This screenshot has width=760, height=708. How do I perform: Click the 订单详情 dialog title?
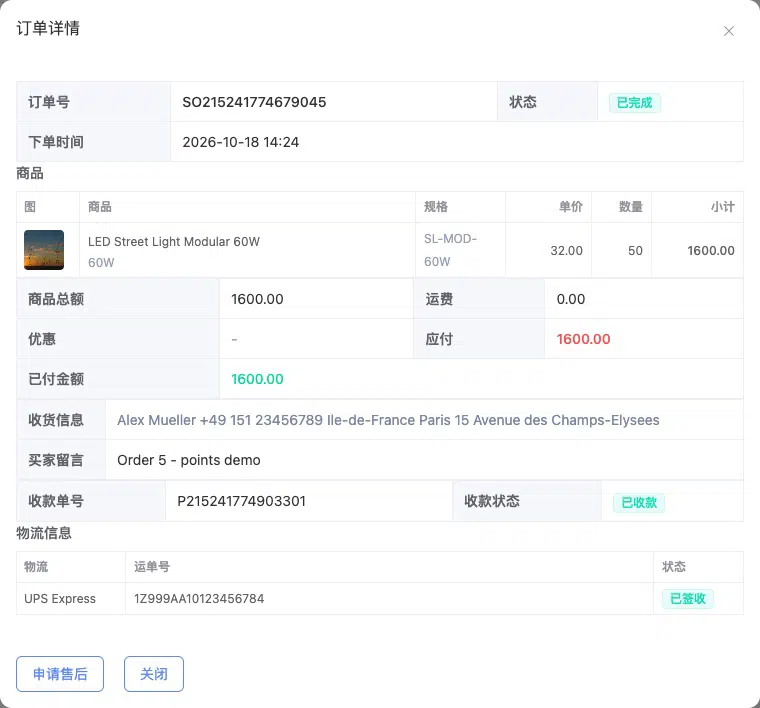tap(48, 28)
